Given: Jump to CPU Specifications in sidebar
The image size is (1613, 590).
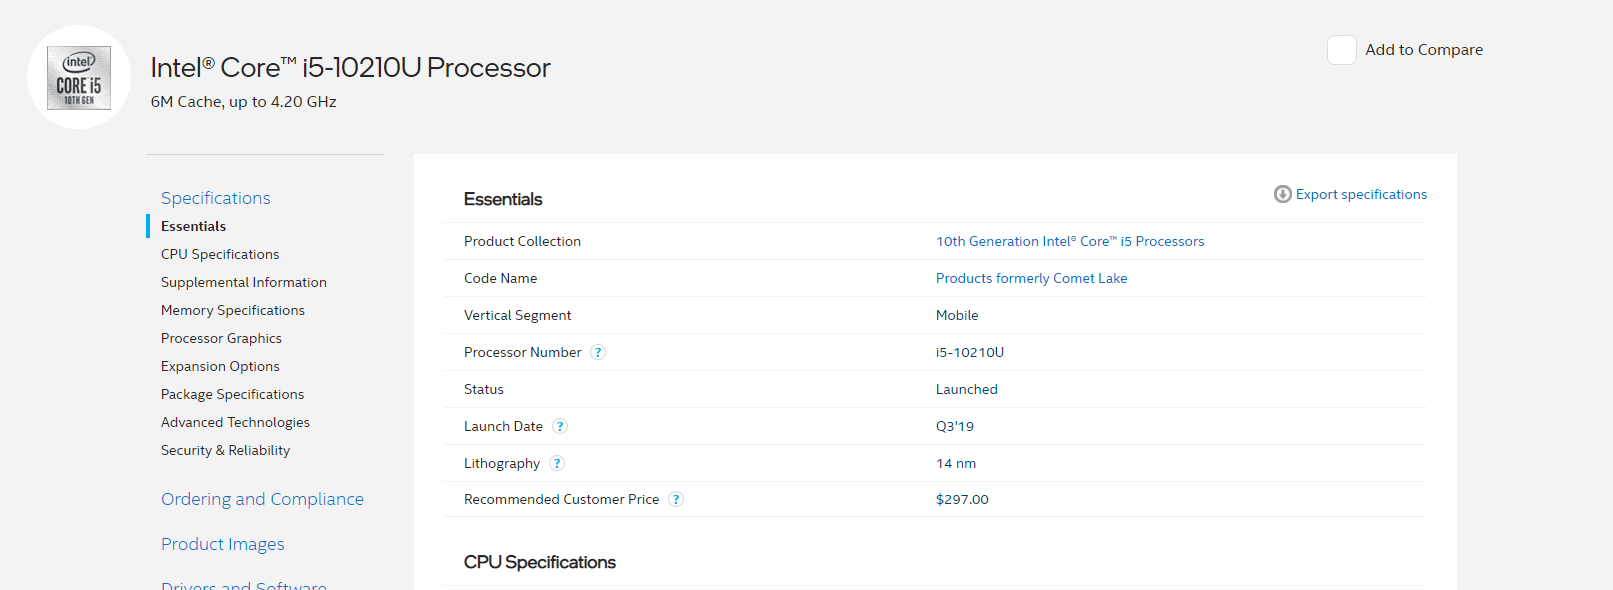Looking at the screenshot, I should [x=220, y=254].
